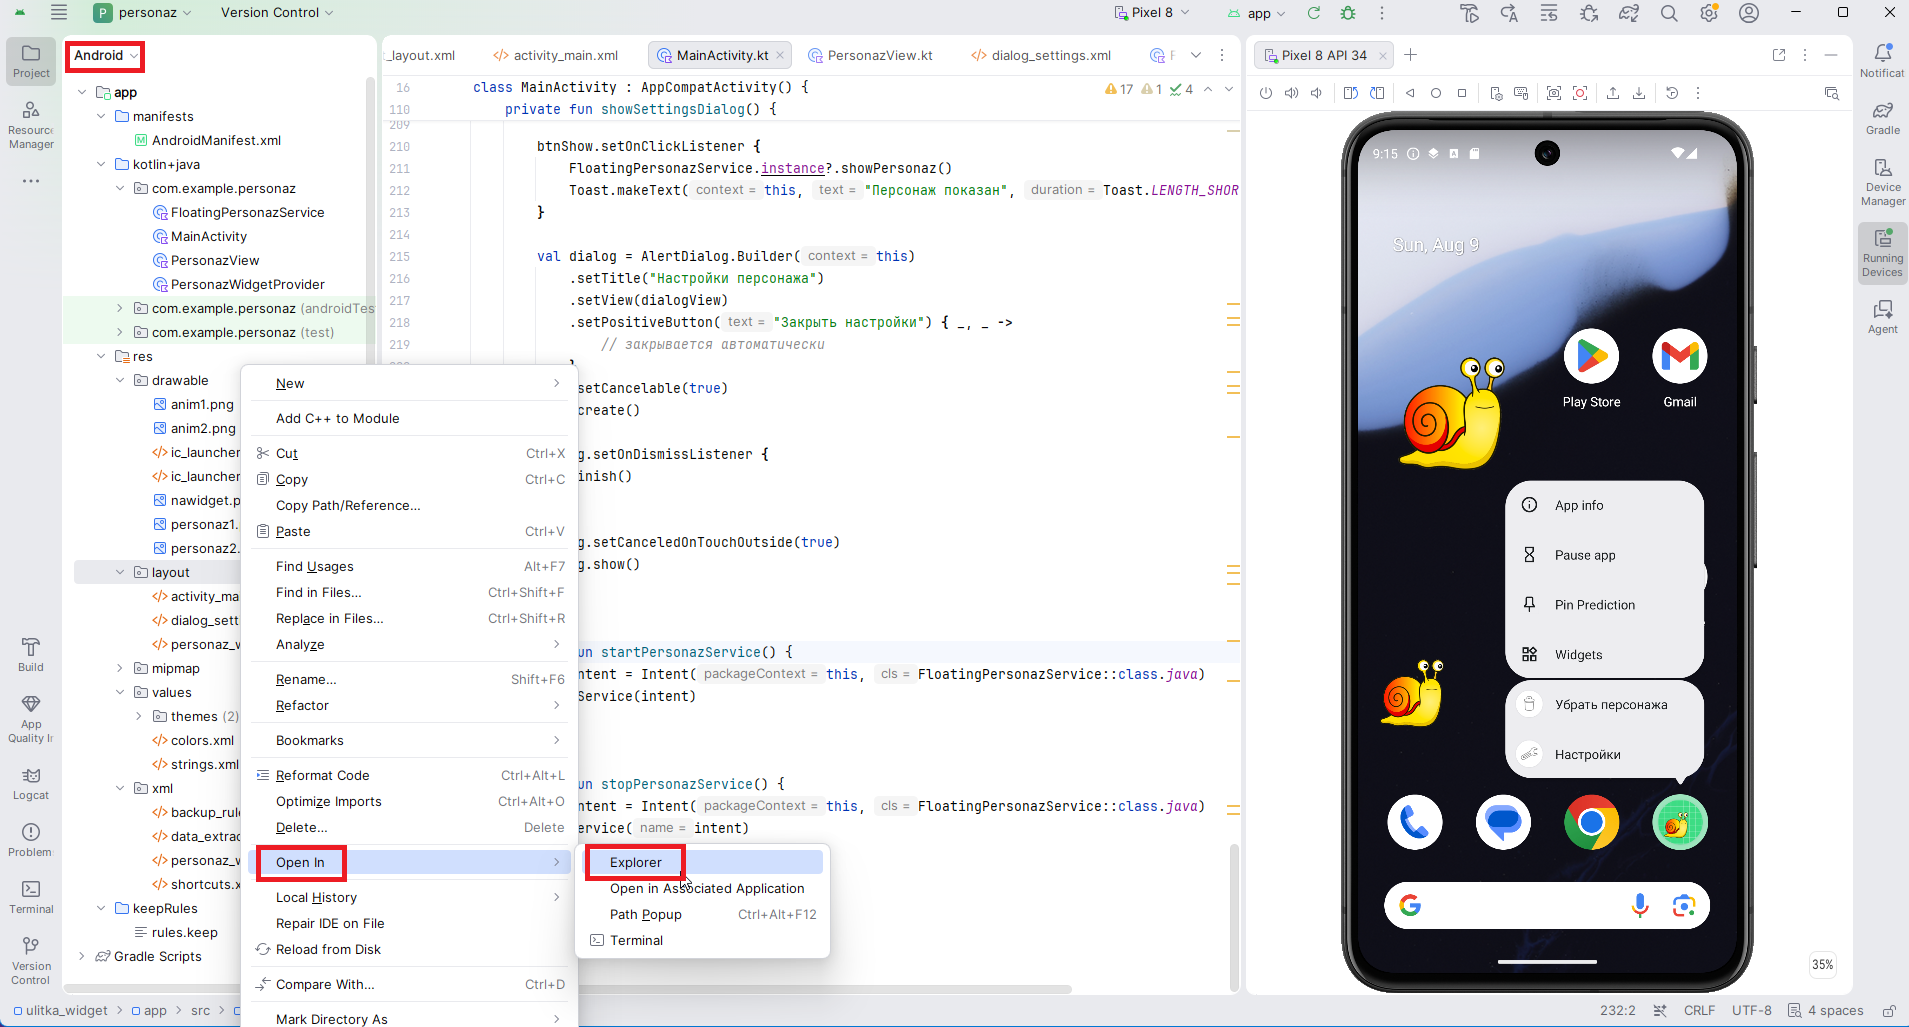Close the Pixel 8 API 34 tab

(x=1383, y=56)
